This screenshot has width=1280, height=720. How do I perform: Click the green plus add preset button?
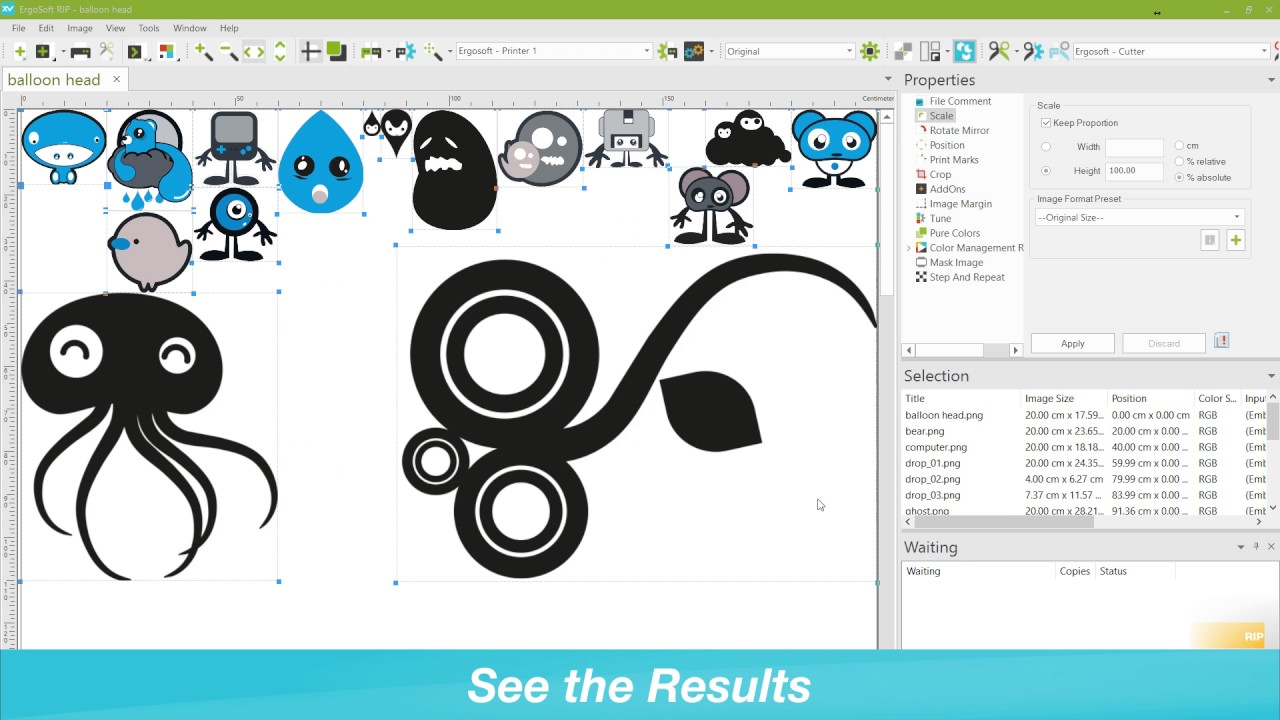[1236, 240]
